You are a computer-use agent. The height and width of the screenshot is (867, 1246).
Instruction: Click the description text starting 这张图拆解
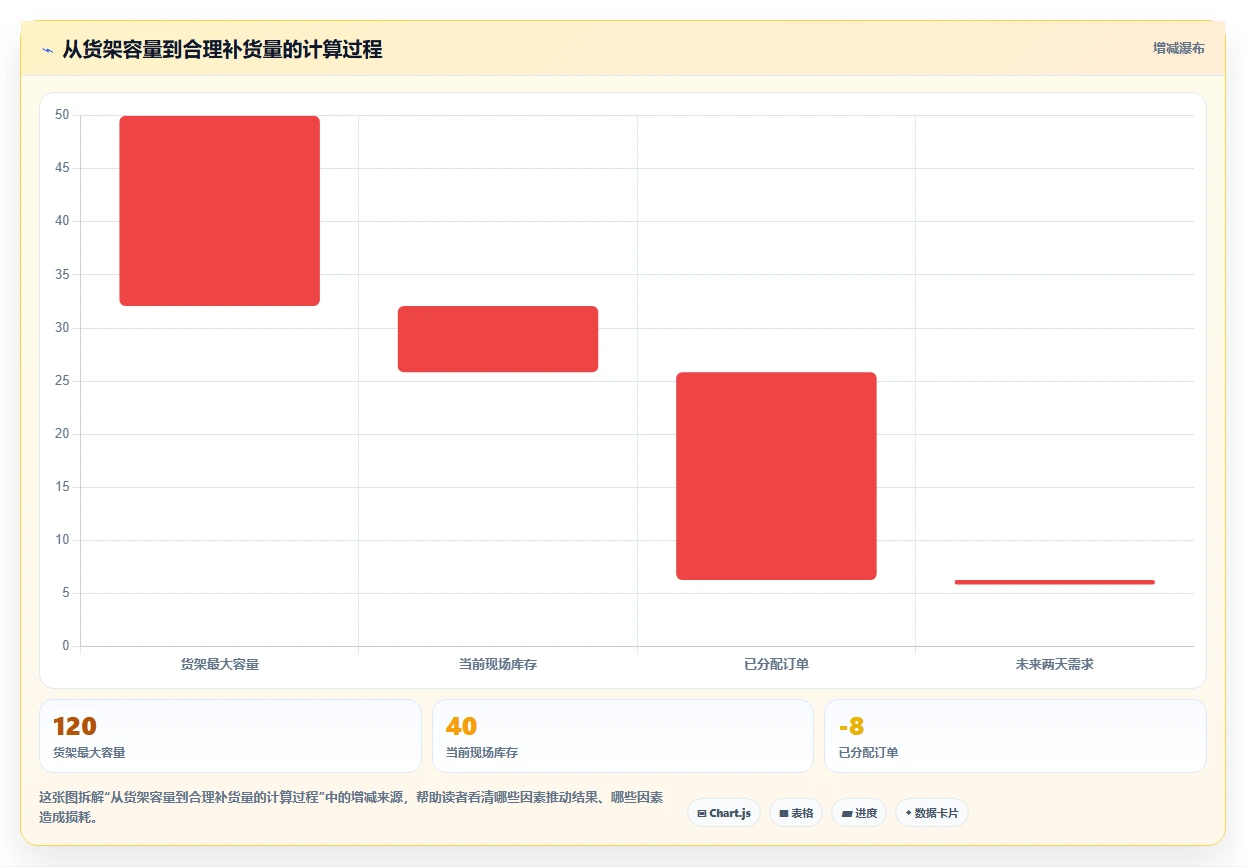pos(350,807)
